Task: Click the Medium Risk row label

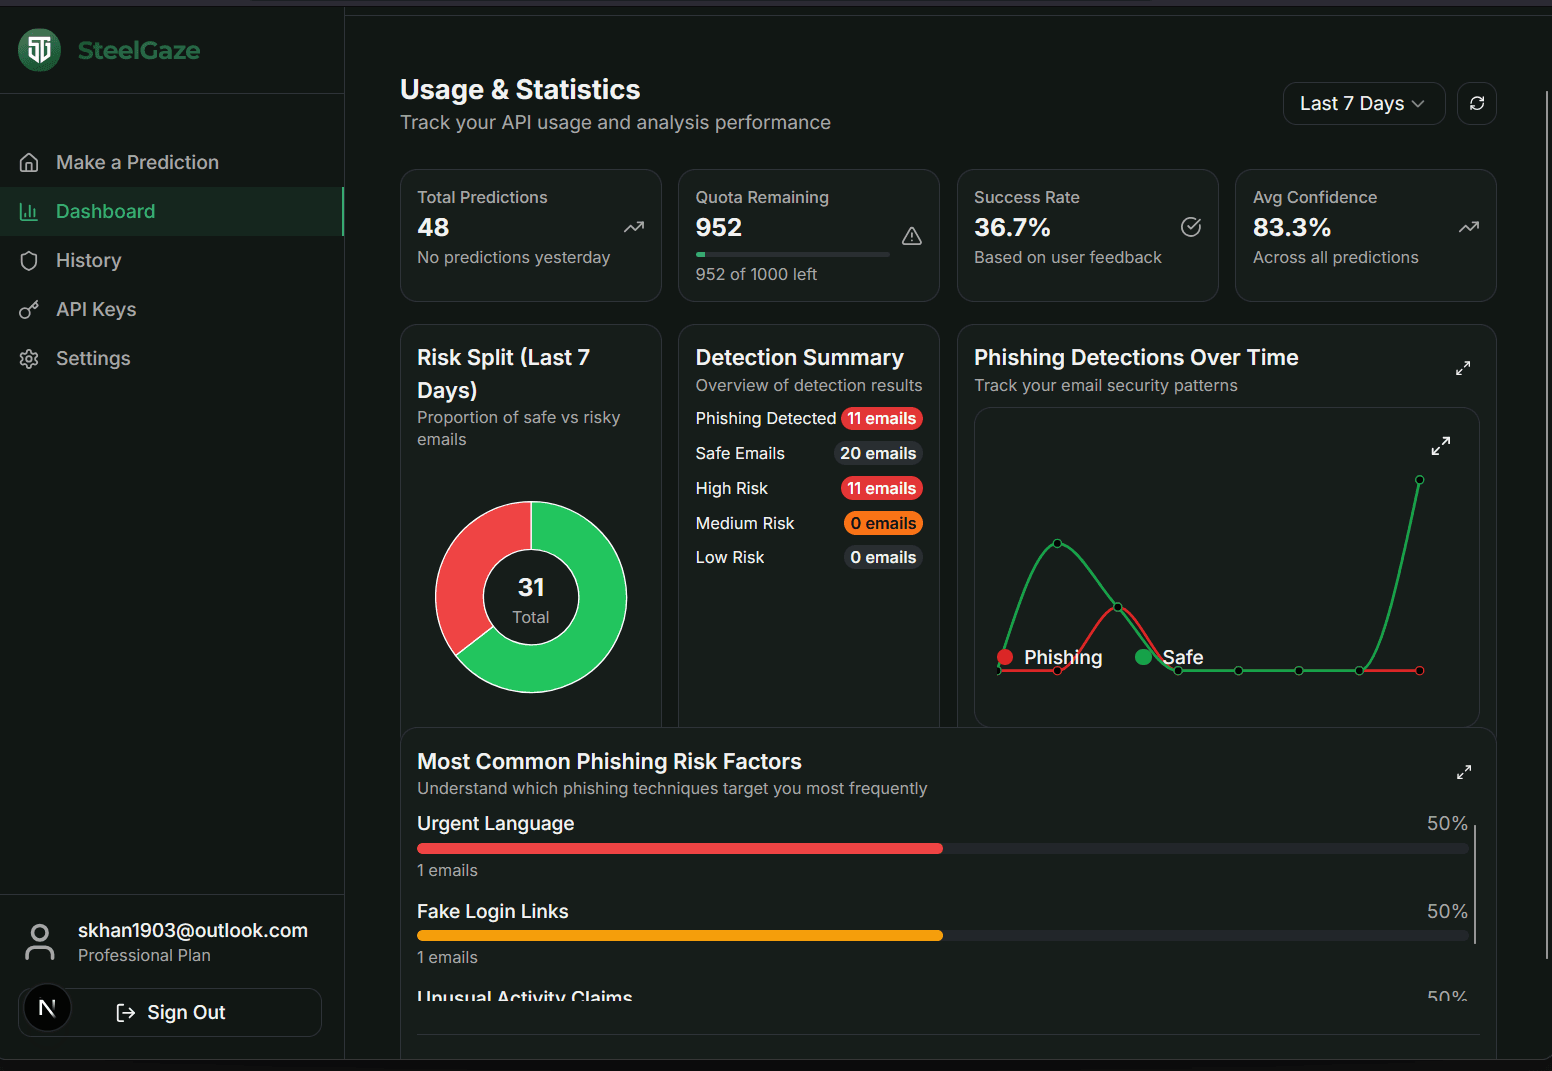Action: (745, 523)
